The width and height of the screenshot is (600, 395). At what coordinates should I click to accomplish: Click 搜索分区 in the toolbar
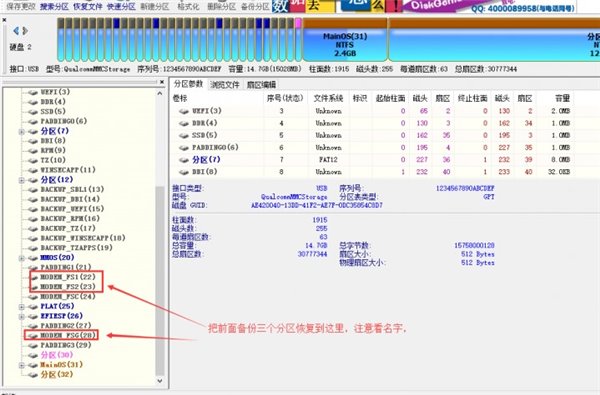coord(54,7)
